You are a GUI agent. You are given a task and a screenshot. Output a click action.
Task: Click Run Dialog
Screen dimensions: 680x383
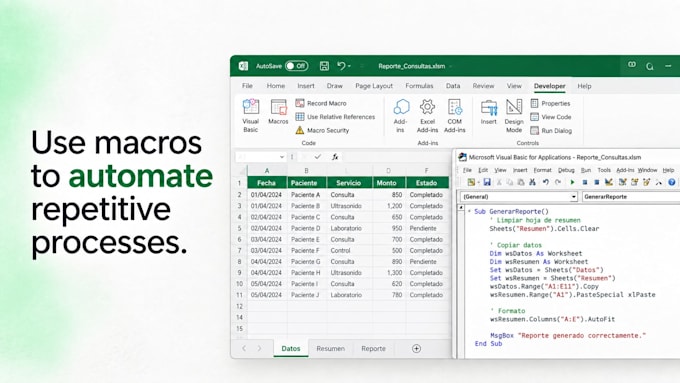[551, 131]
